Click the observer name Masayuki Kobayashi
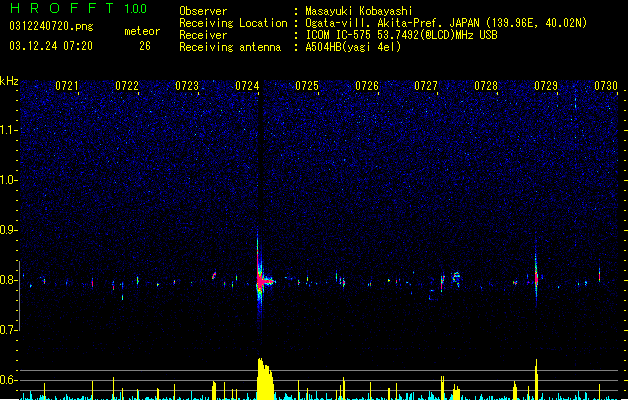Image resolution: width=629 pixels, height=400 pixels. [359, 11]
